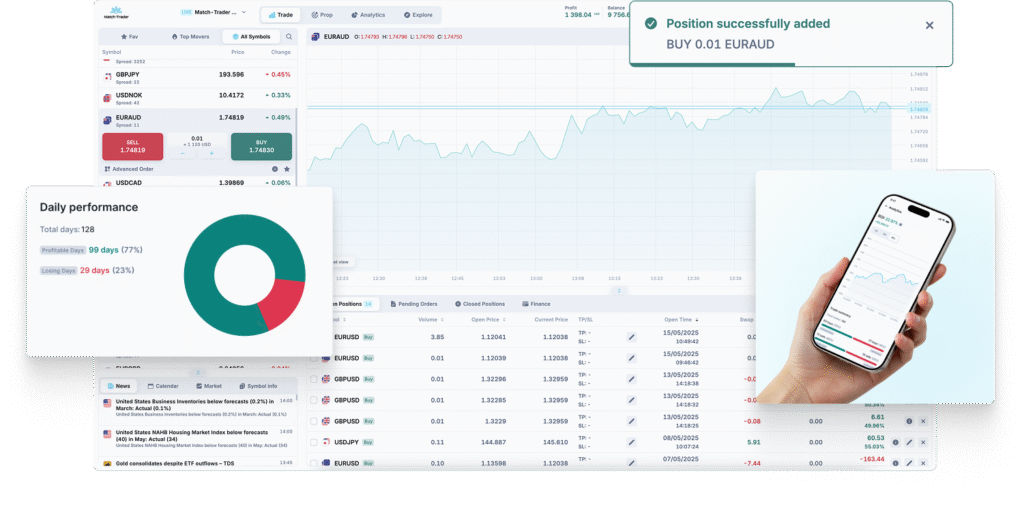
Task: Click the Match-Trader logo
Action: (116, 12)
